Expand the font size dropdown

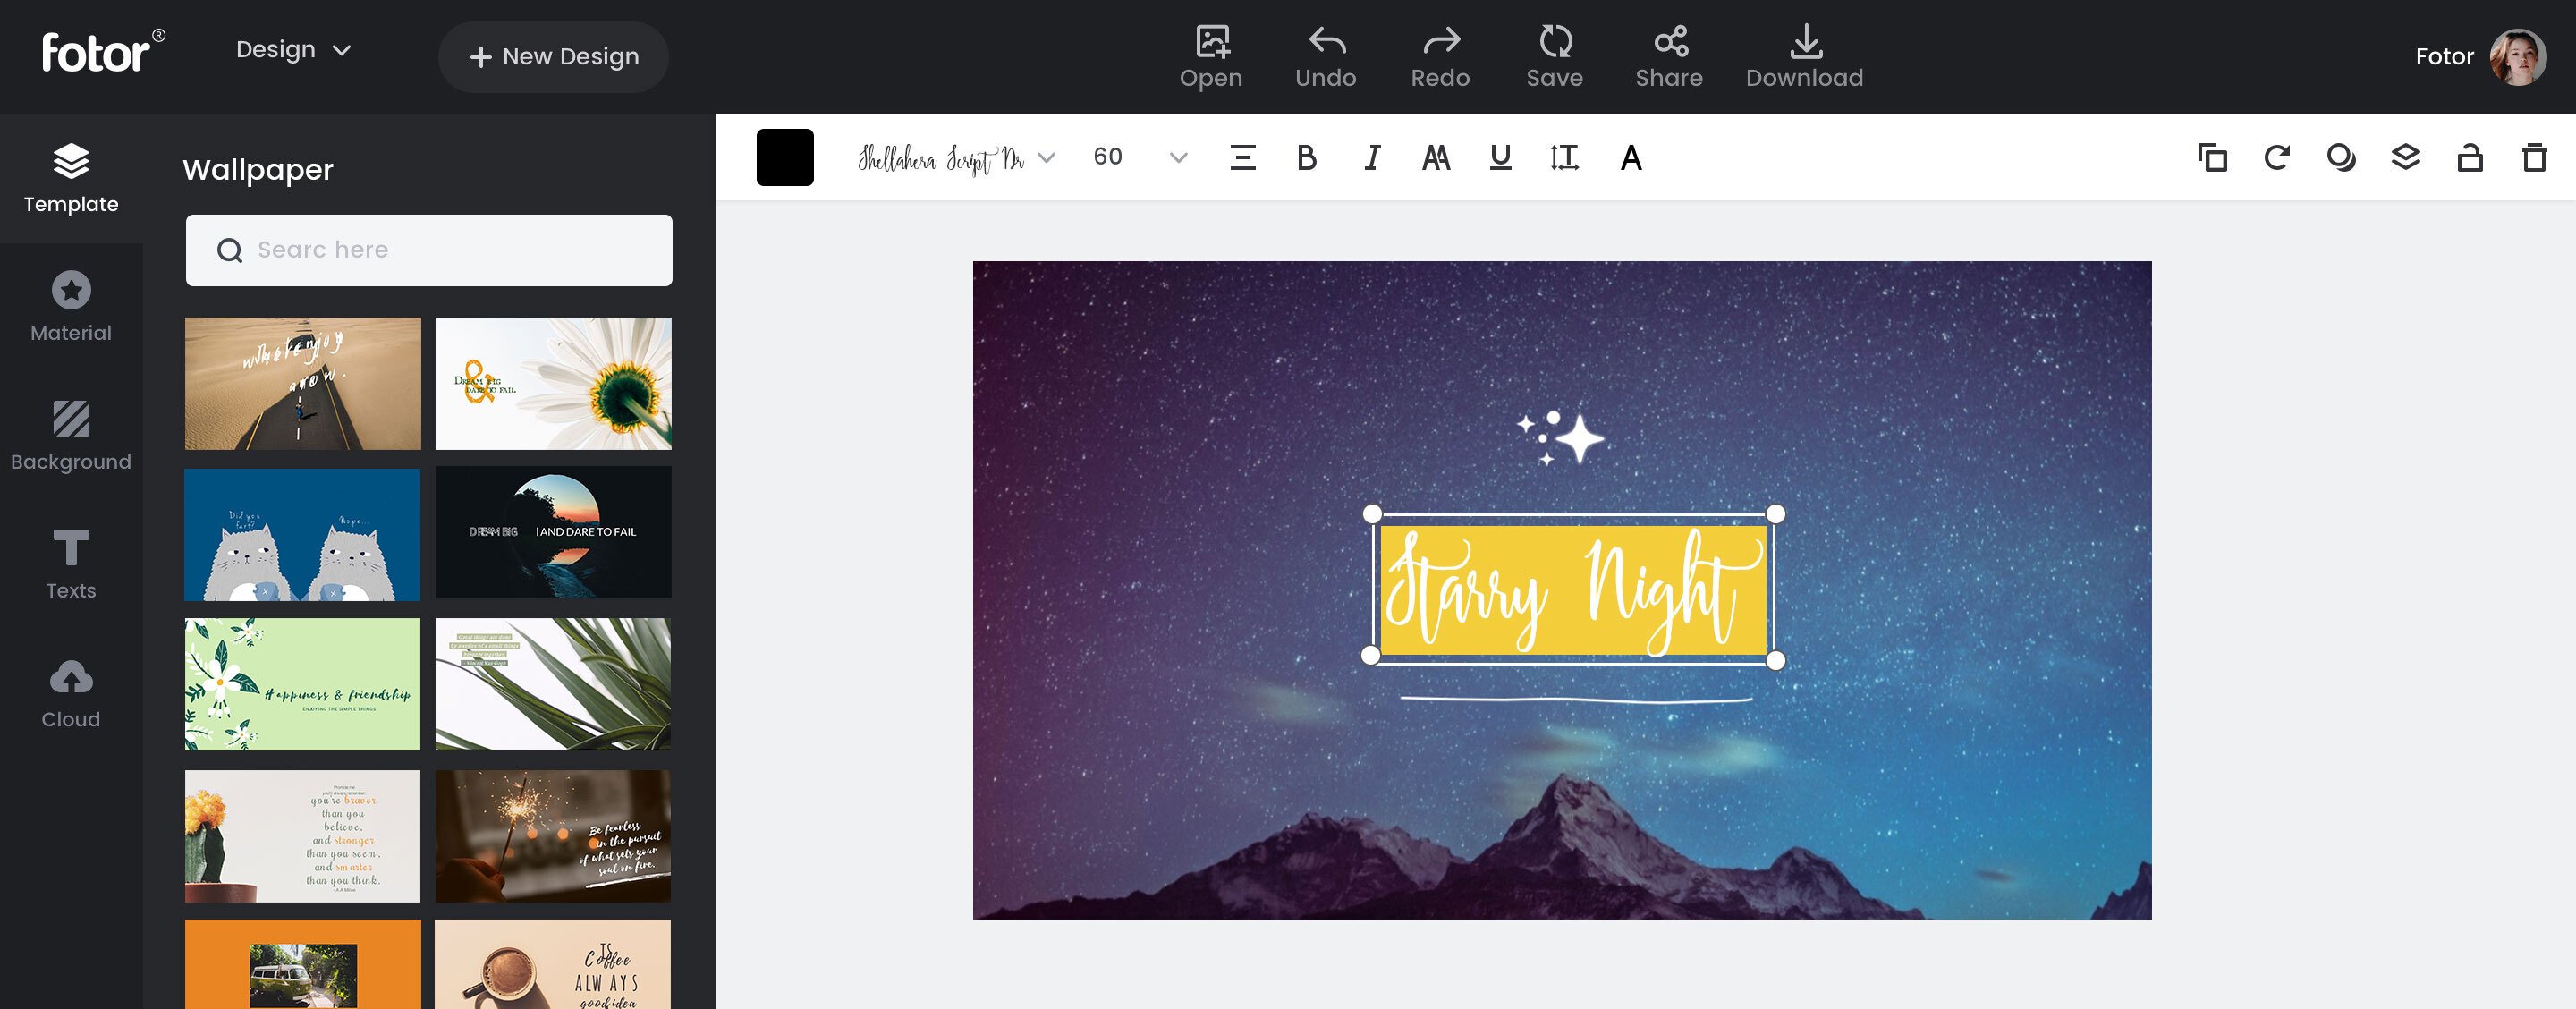[1180, 157]
